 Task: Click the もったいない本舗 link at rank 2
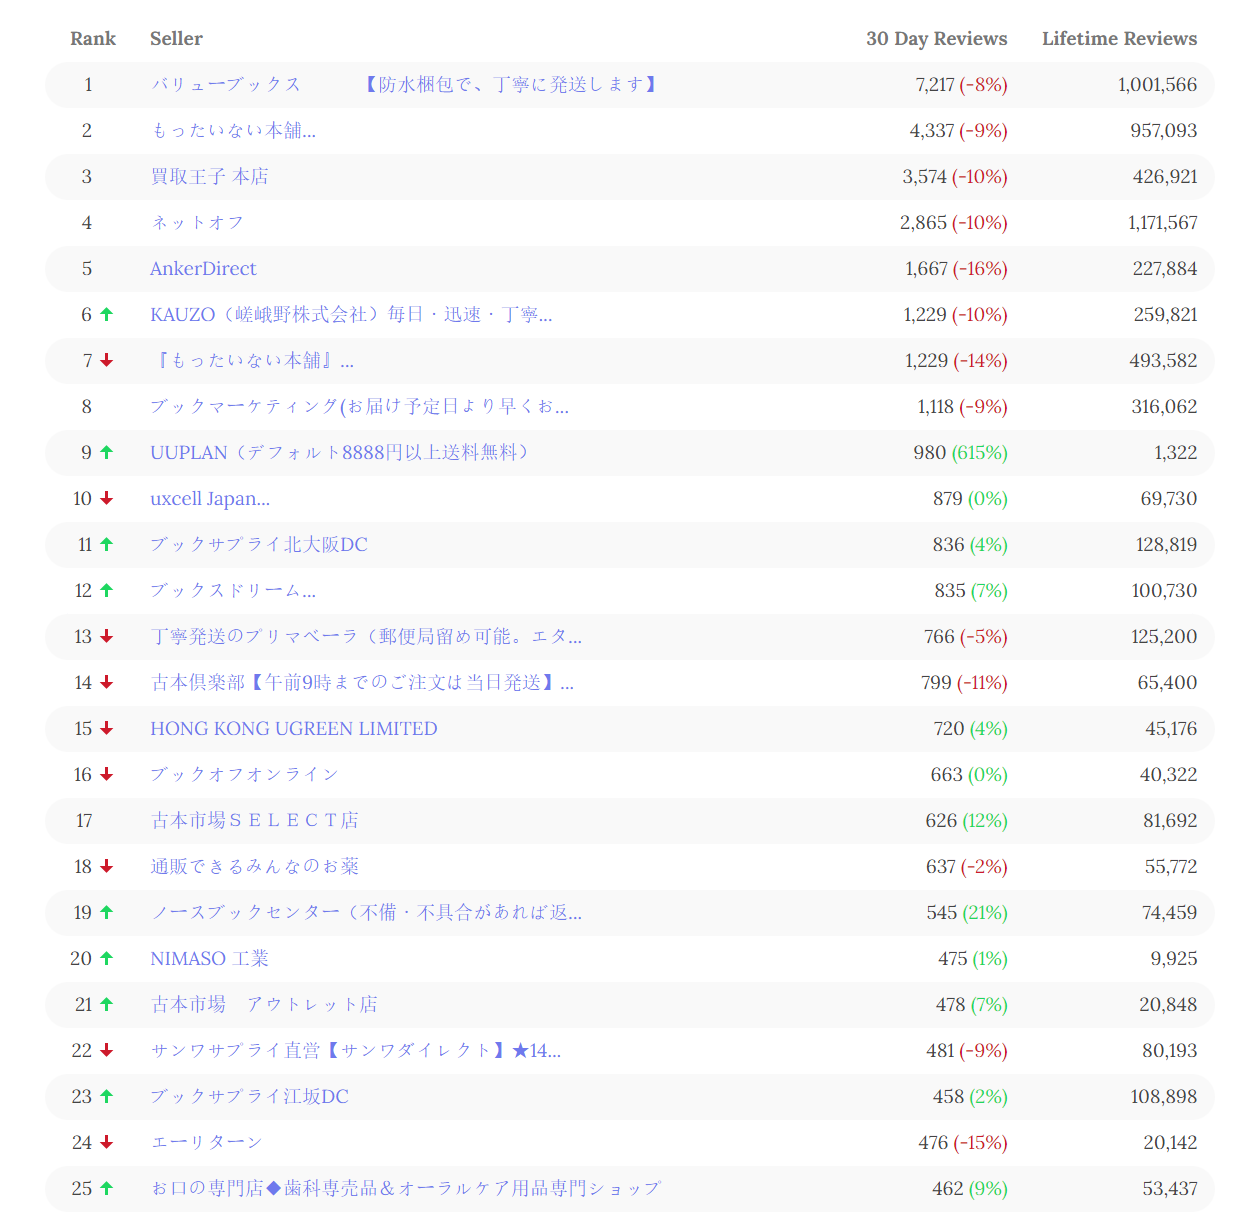[232, 130]
